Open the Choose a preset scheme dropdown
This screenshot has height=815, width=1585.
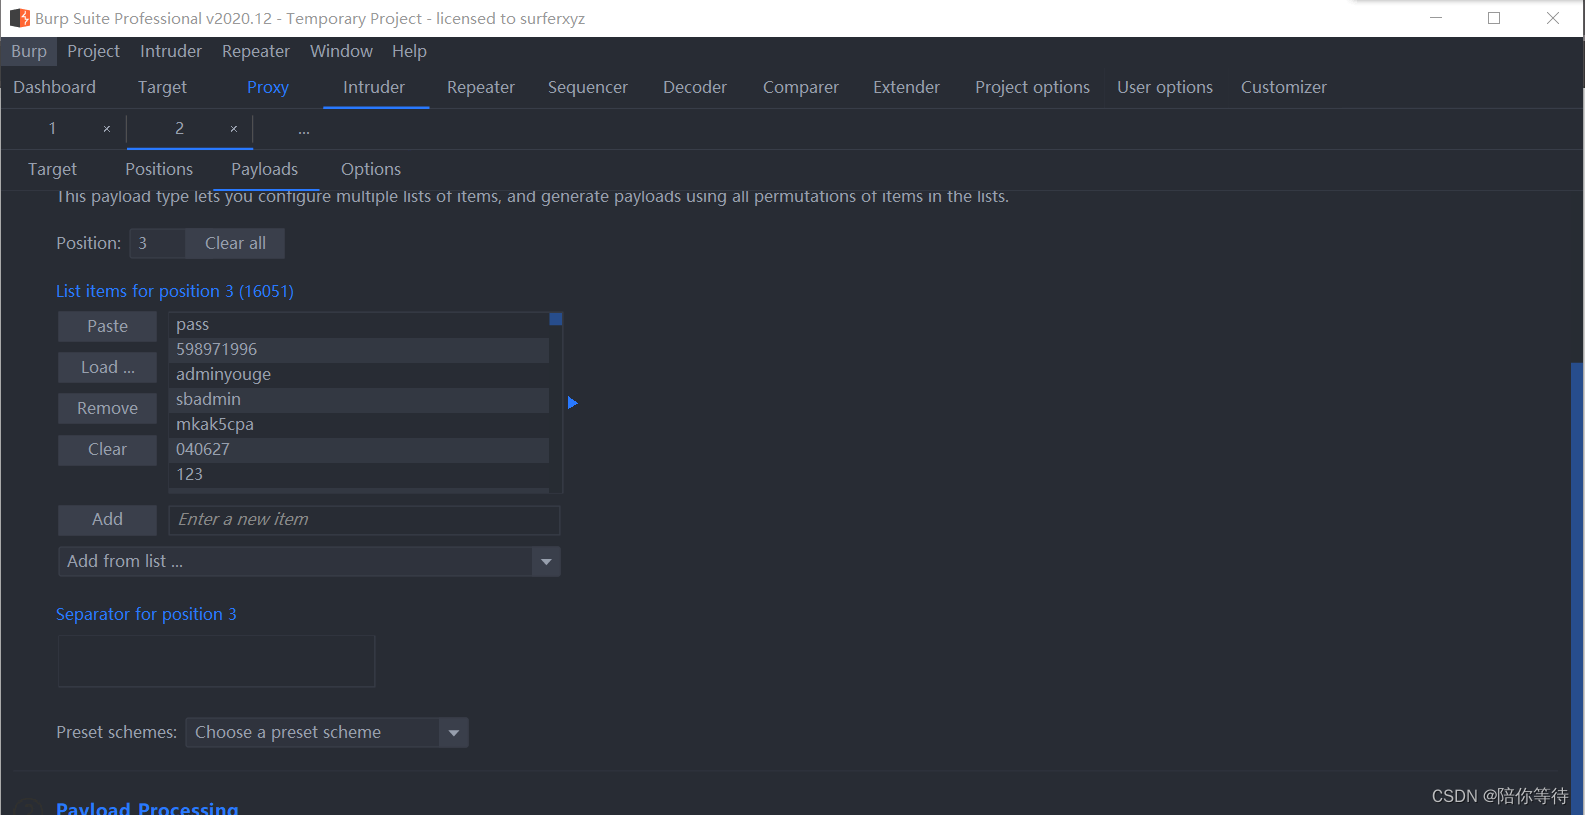click(327, 732)
